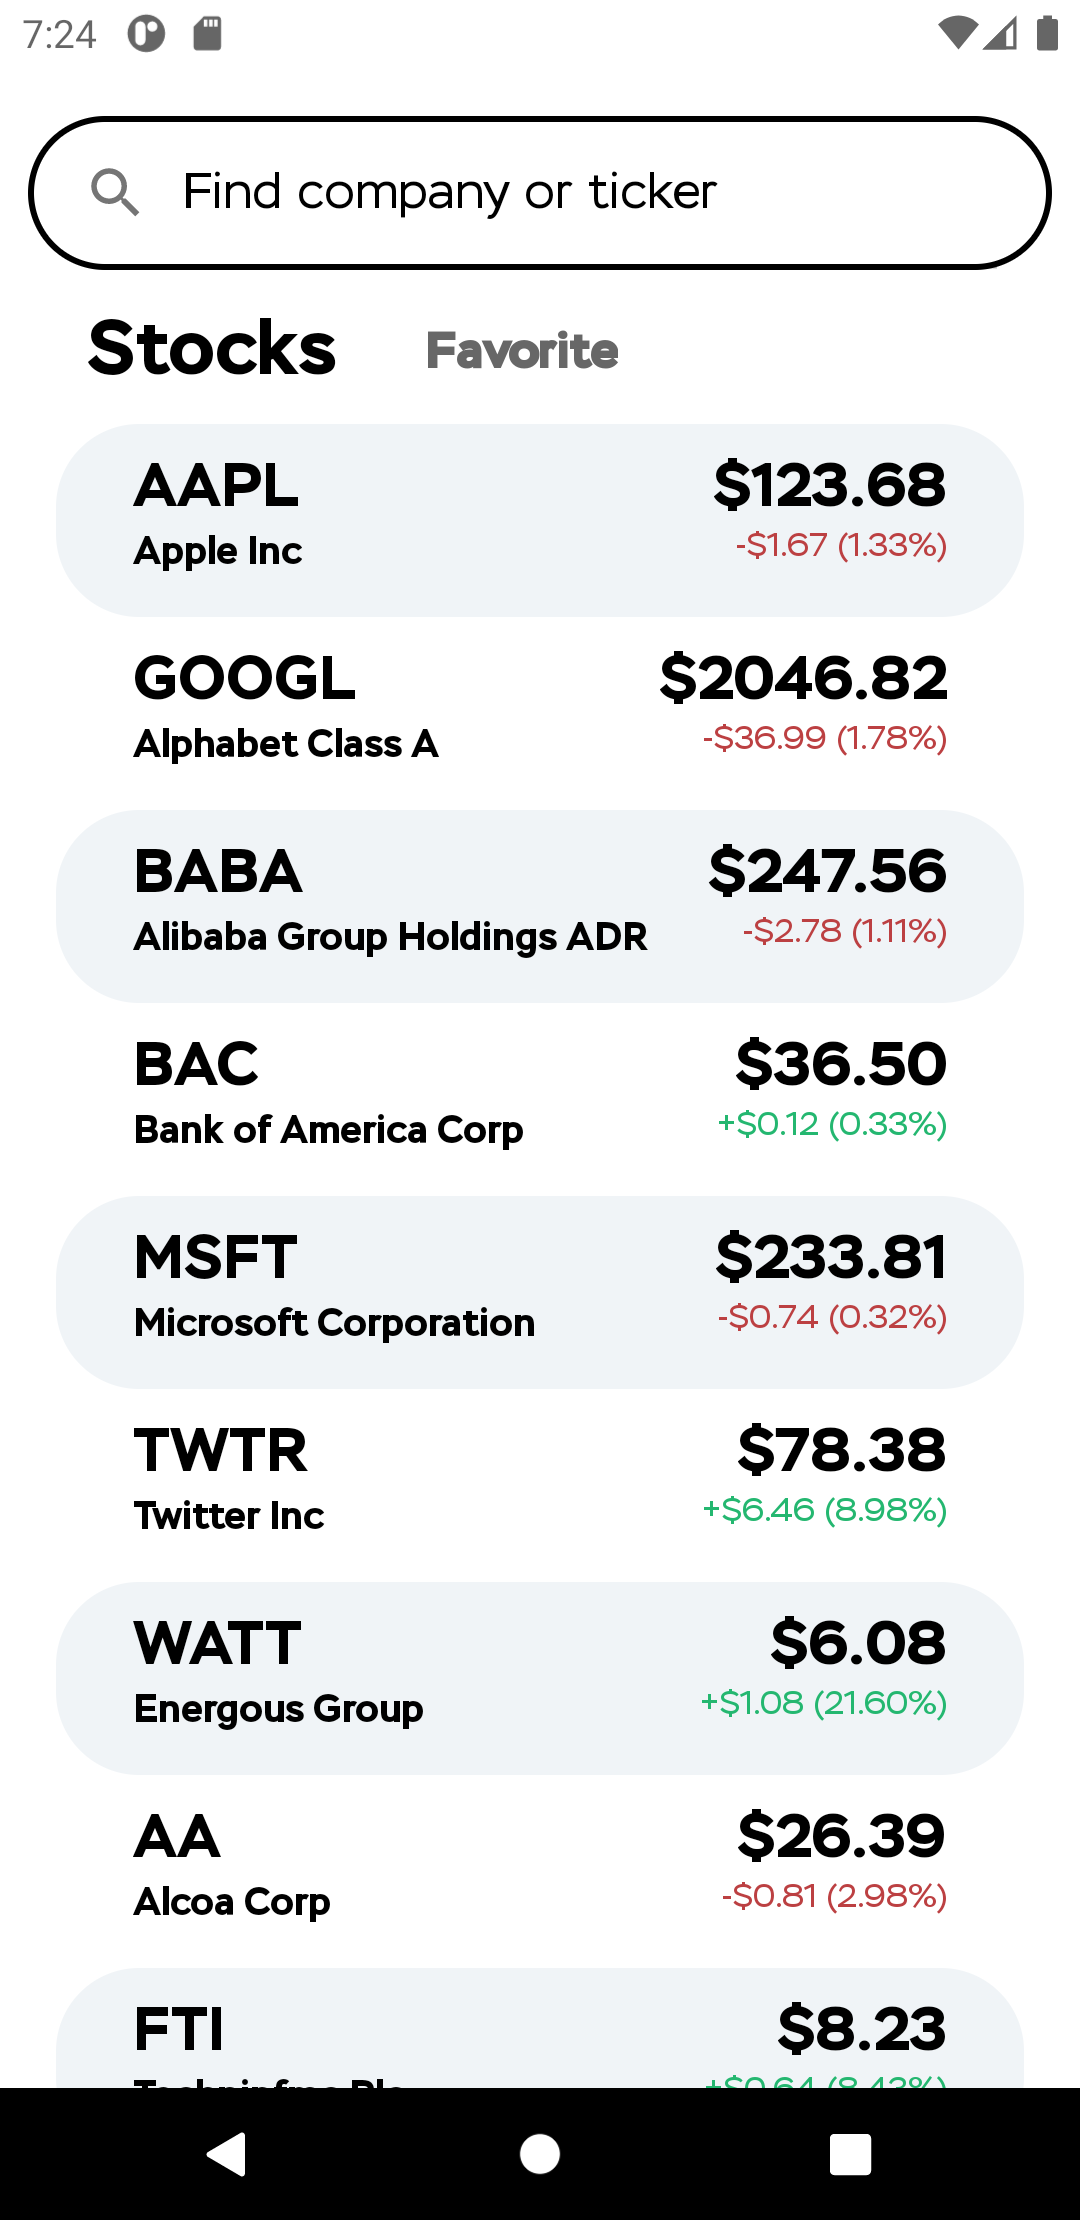
Task: Tap the Android home circle icon
Action: point(540,2153)
